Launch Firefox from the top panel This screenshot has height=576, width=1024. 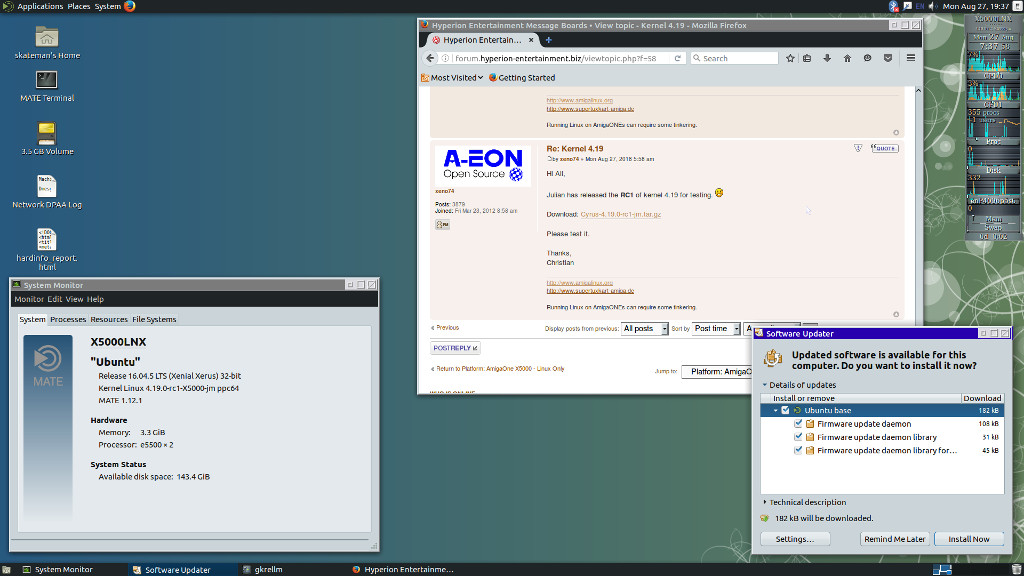click(129, 6)
